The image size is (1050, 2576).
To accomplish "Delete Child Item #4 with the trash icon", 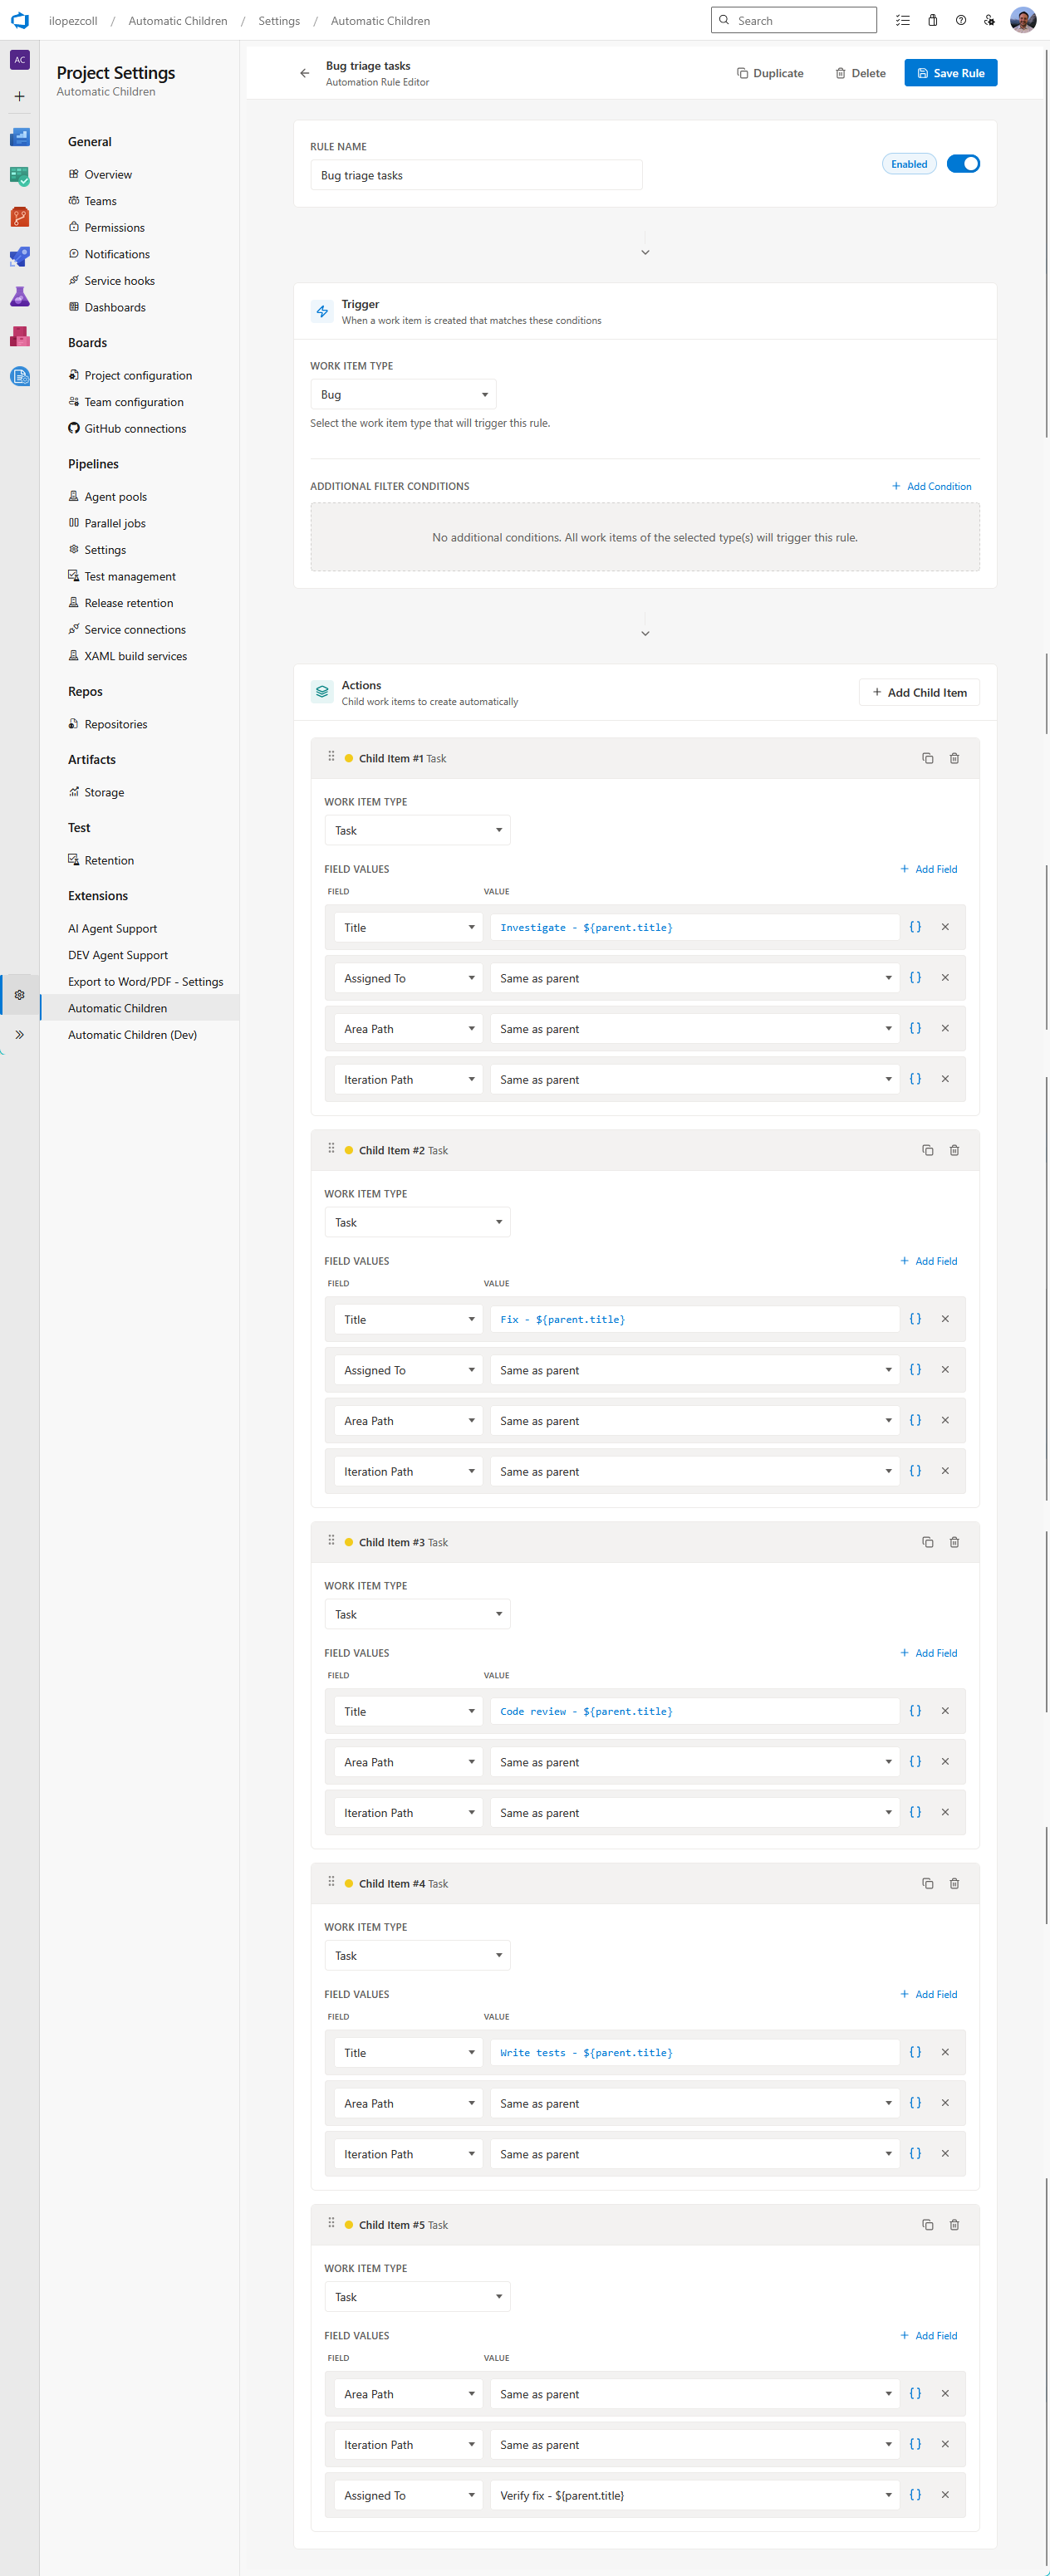I will coord(954,1883).
